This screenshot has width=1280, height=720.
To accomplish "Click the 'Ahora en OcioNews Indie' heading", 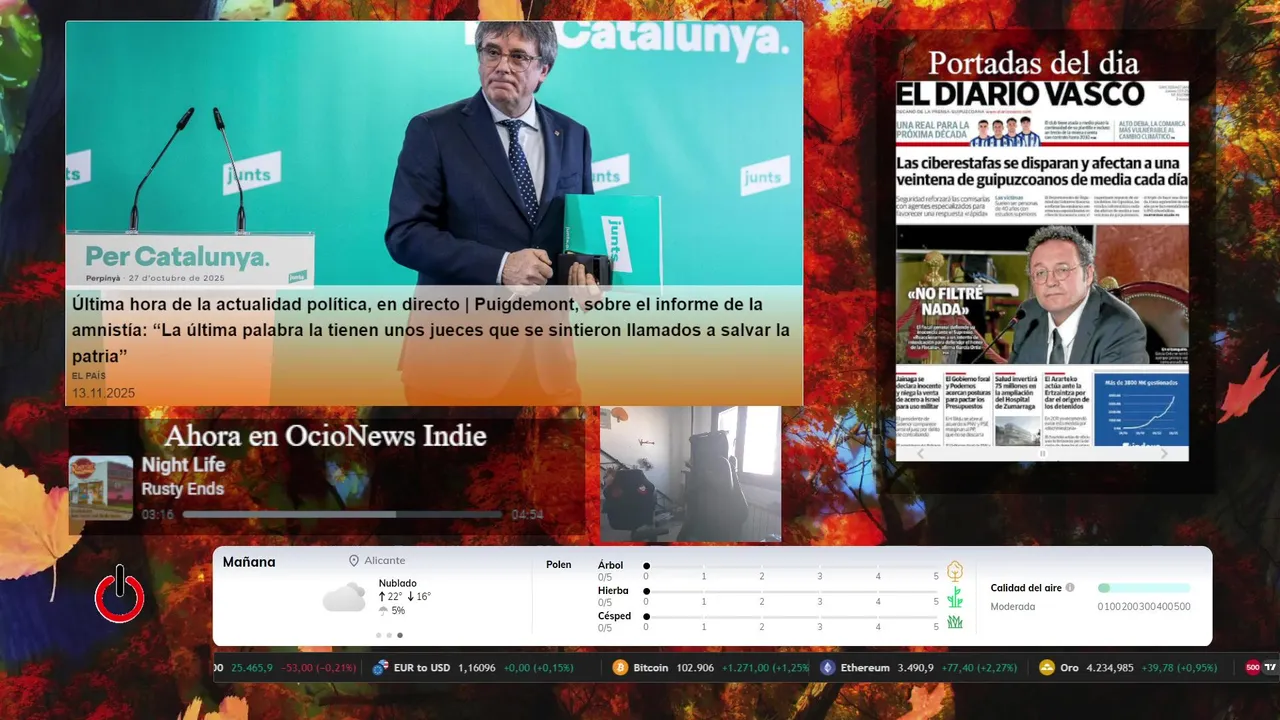I will pyautogui.click(x=326, y=436).
